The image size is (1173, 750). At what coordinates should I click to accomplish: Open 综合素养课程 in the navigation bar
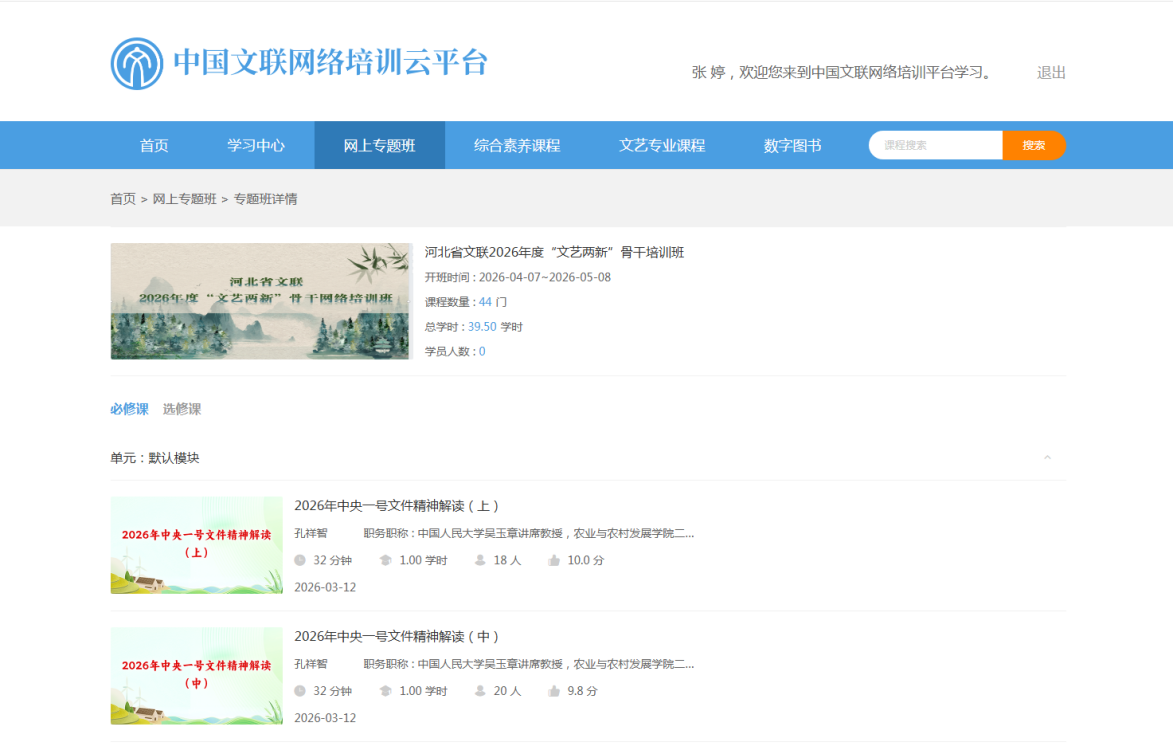pyautogui.click(x=517, y=146)
